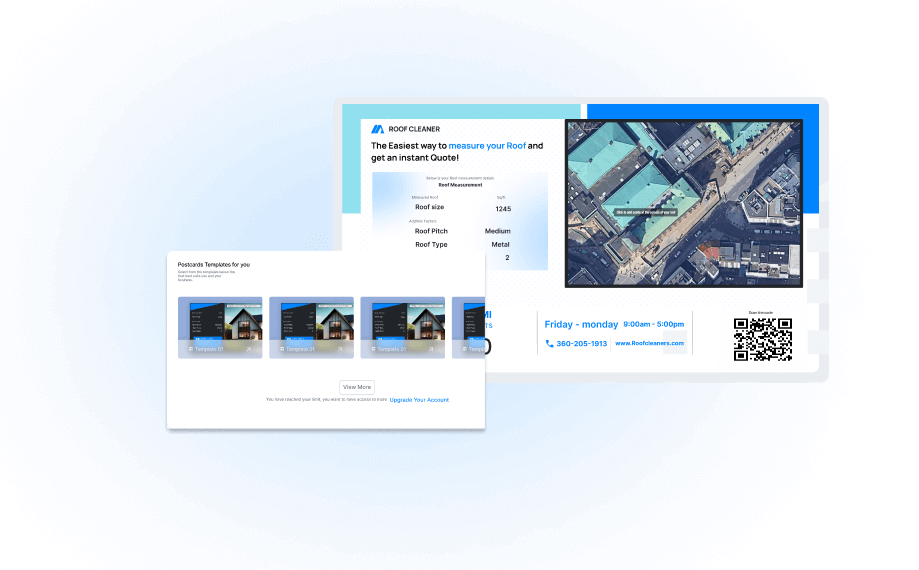Open the www.Roofcleaners.com link
The height and width of the screenshot is (570, 919).
click(649, 343)
